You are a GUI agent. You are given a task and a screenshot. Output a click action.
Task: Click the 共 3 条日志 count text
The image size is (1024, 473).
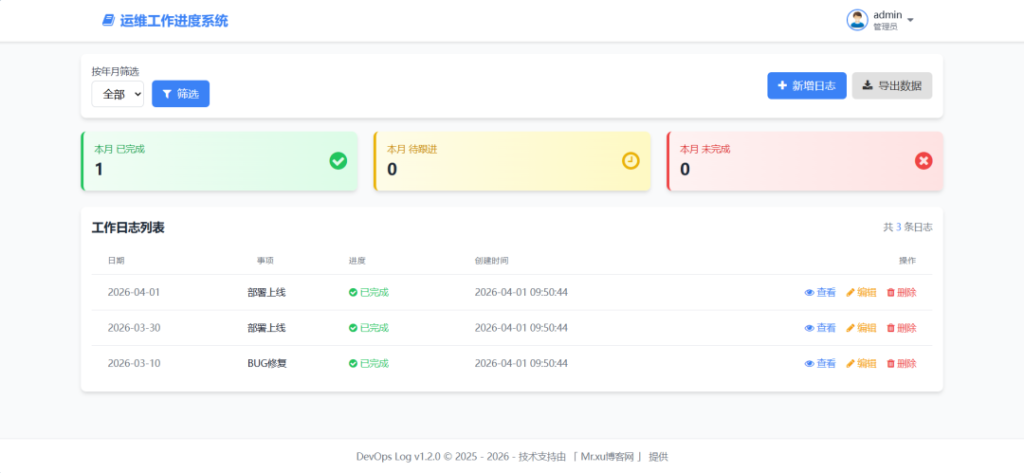pos(908,227)
